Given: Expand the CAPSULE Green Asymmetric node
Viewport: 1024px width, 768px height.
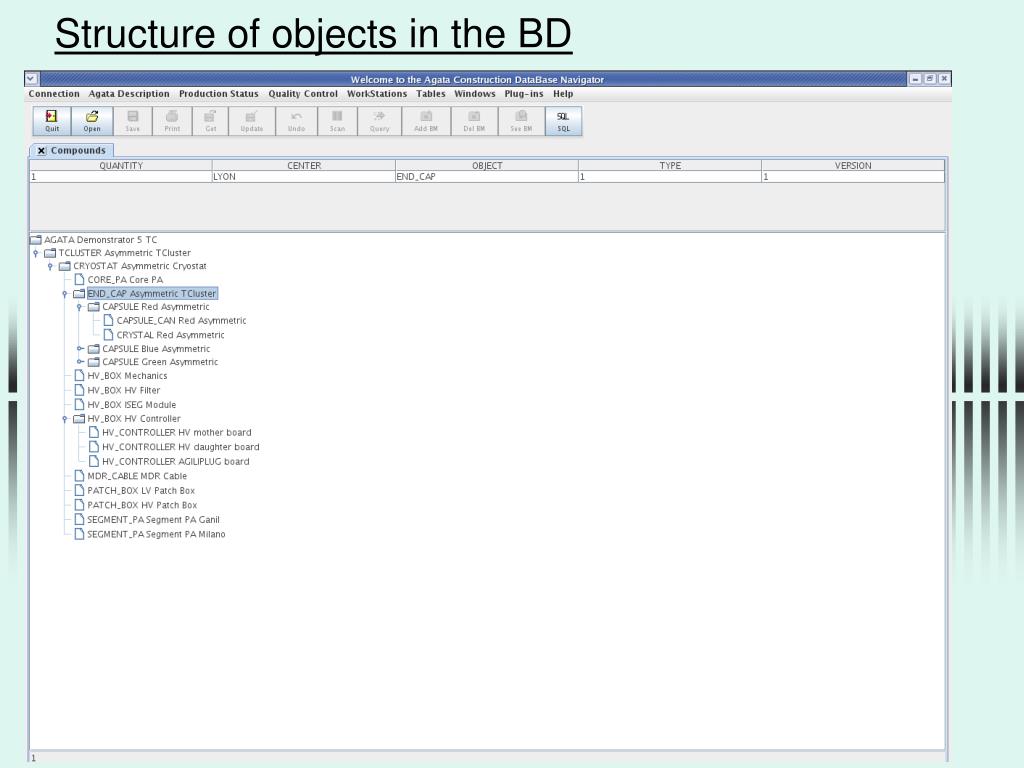Looking at the screenshot, I should point(80,362).
